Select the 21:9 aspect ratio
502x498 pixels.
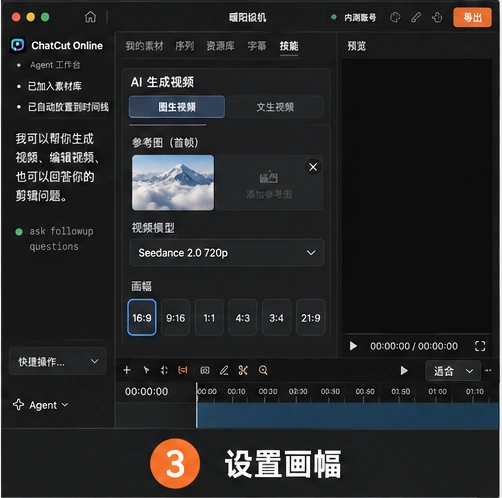tap(311, 318)
